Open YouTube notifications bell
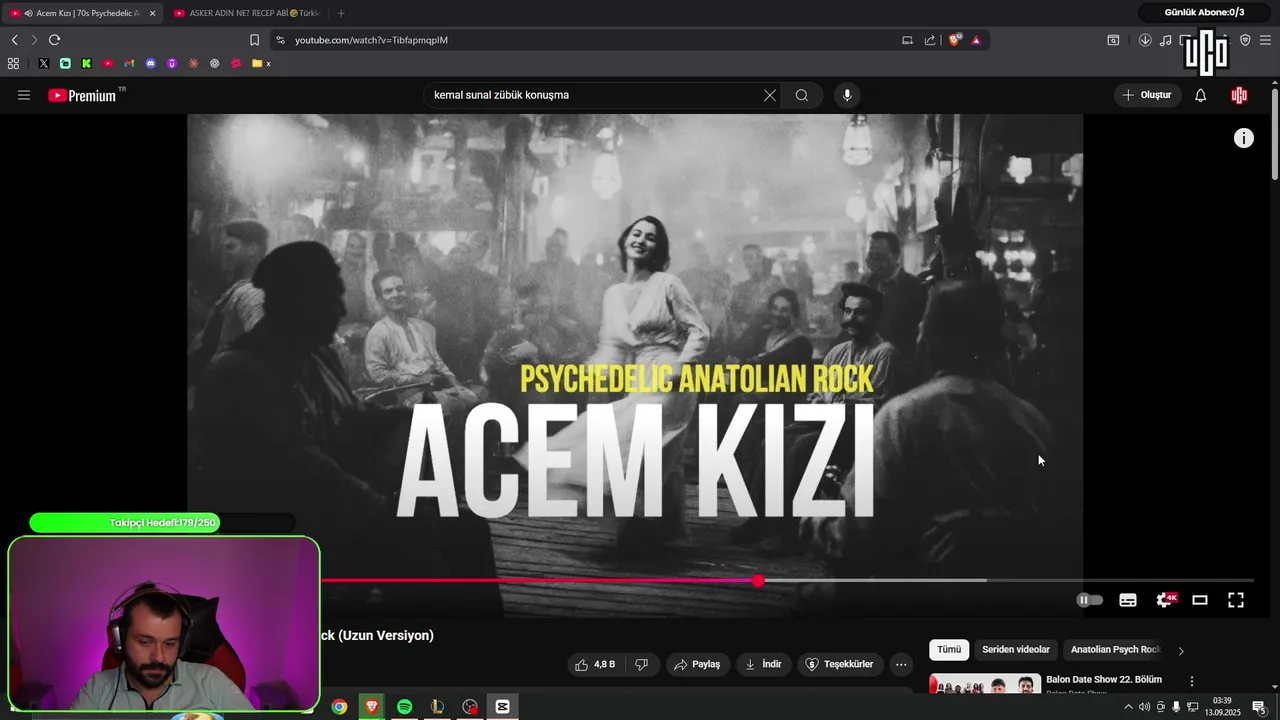This screenshot has height=720, width=1280. 1201,95
